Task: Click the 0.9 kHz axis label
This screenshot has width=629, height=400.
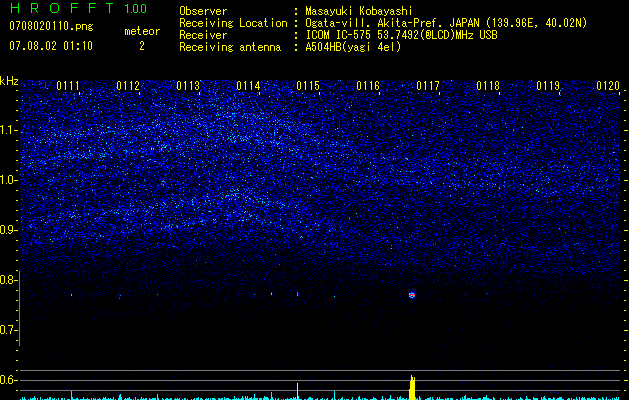Action: (9, 230)
